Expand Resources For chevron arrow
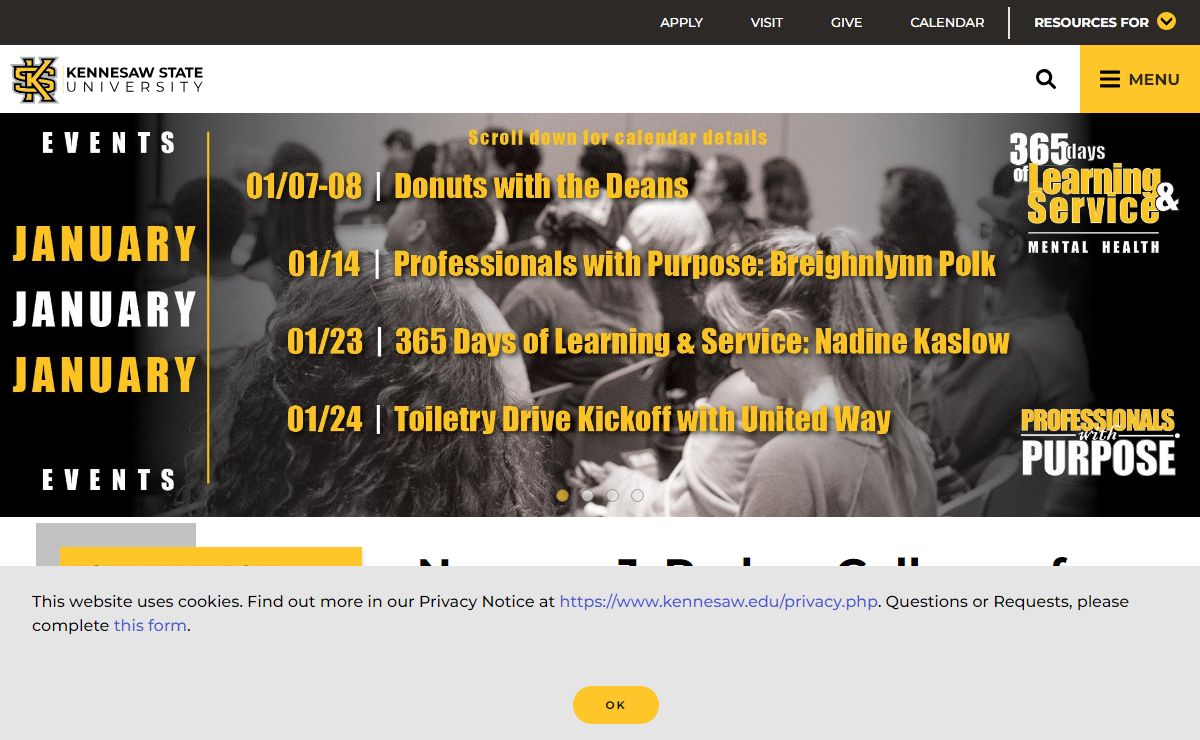 tap(1166, 21)
